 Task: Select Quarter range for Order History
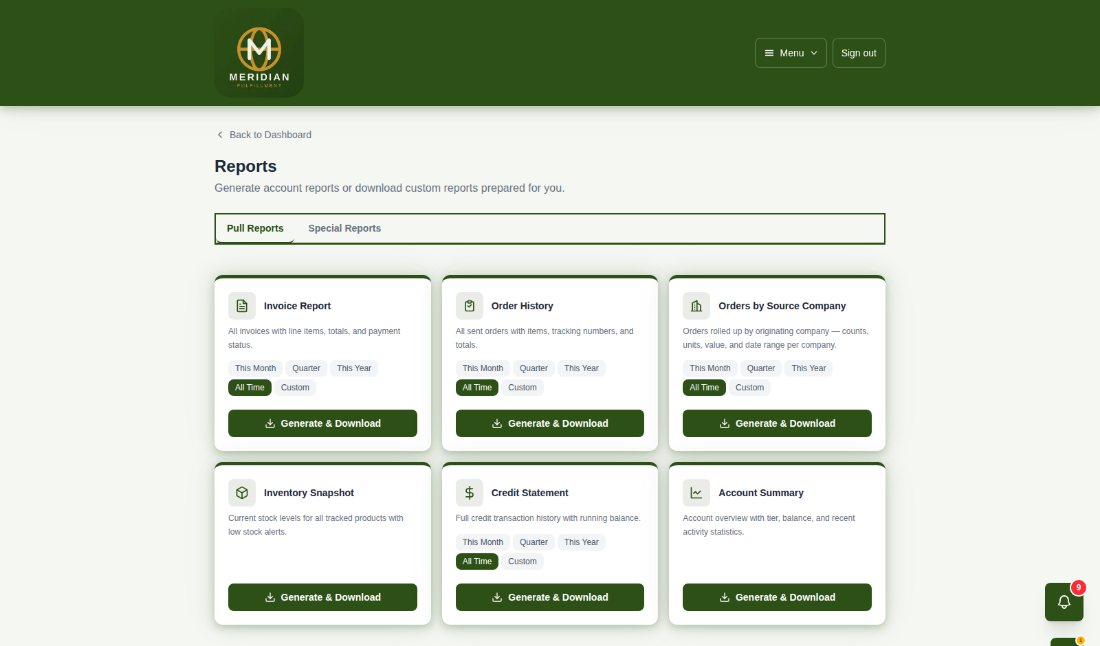533,368
